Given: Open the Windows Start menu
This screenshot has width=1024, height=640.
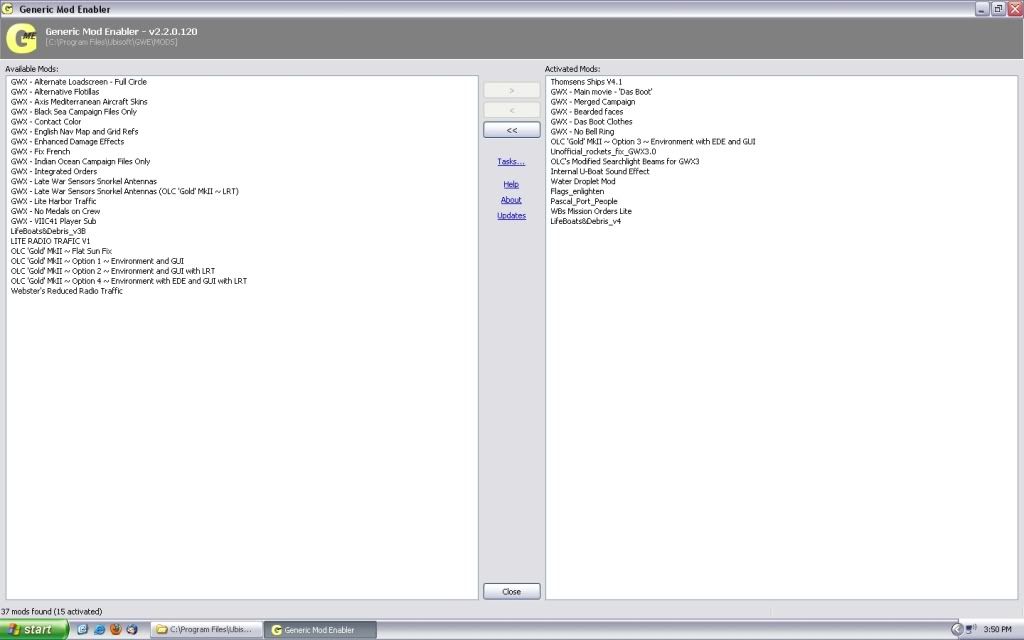Looking at the screenshot, I should tap(34, 630).
